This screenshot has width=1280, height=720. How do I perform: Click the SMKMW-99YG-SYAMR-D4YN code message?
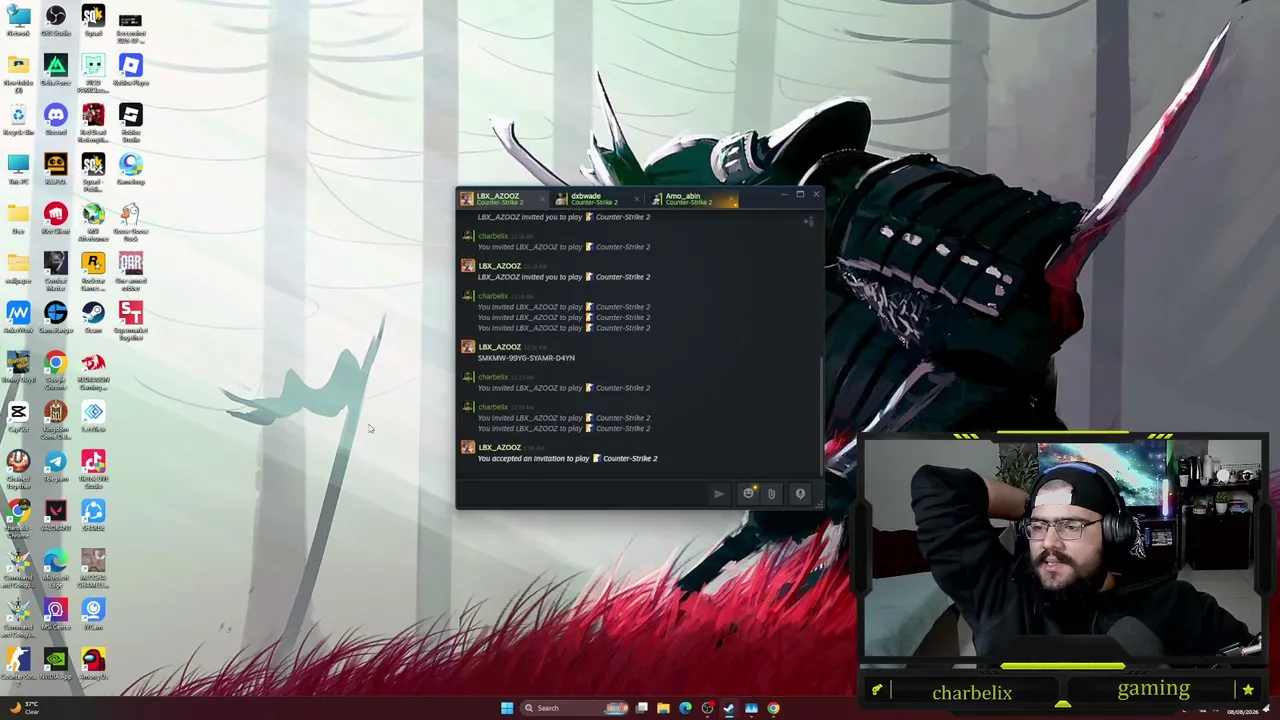(526, 358)
